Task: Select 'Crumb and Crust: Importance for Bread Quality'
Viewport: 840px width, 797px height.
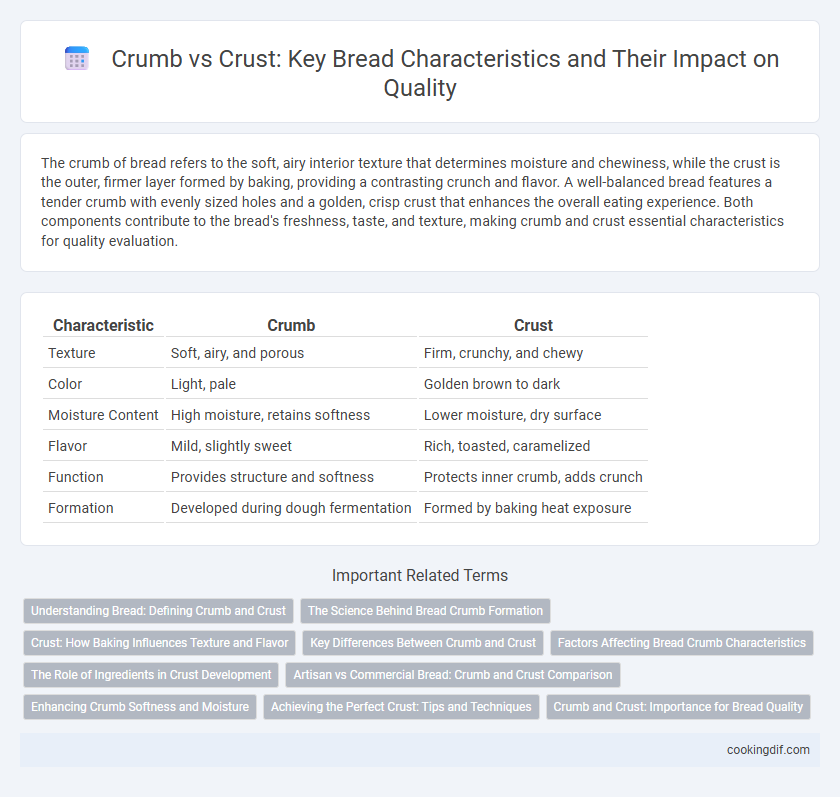Action: point(678,707)
